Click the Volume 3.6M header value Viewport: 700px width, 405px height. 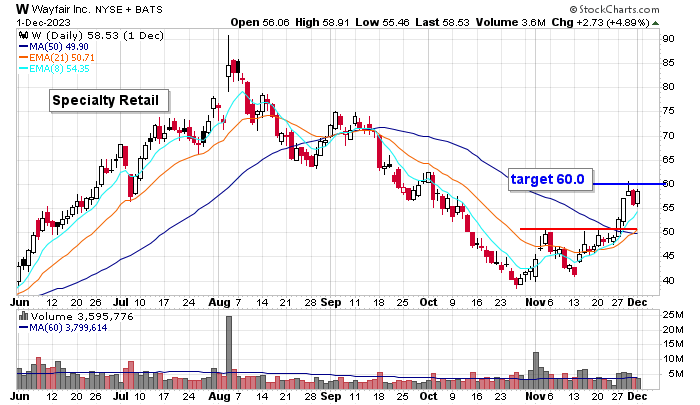click(x=510, y=22)
